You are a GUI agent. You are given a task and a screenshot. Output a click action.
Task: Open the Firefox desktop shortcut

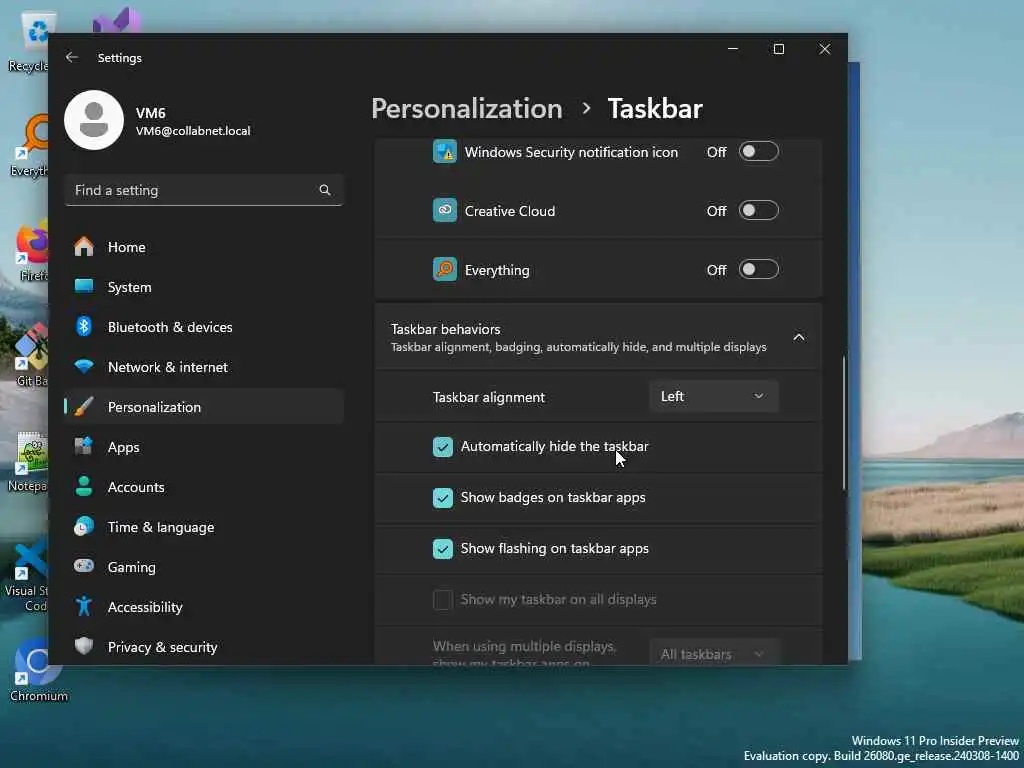[31, 251]
